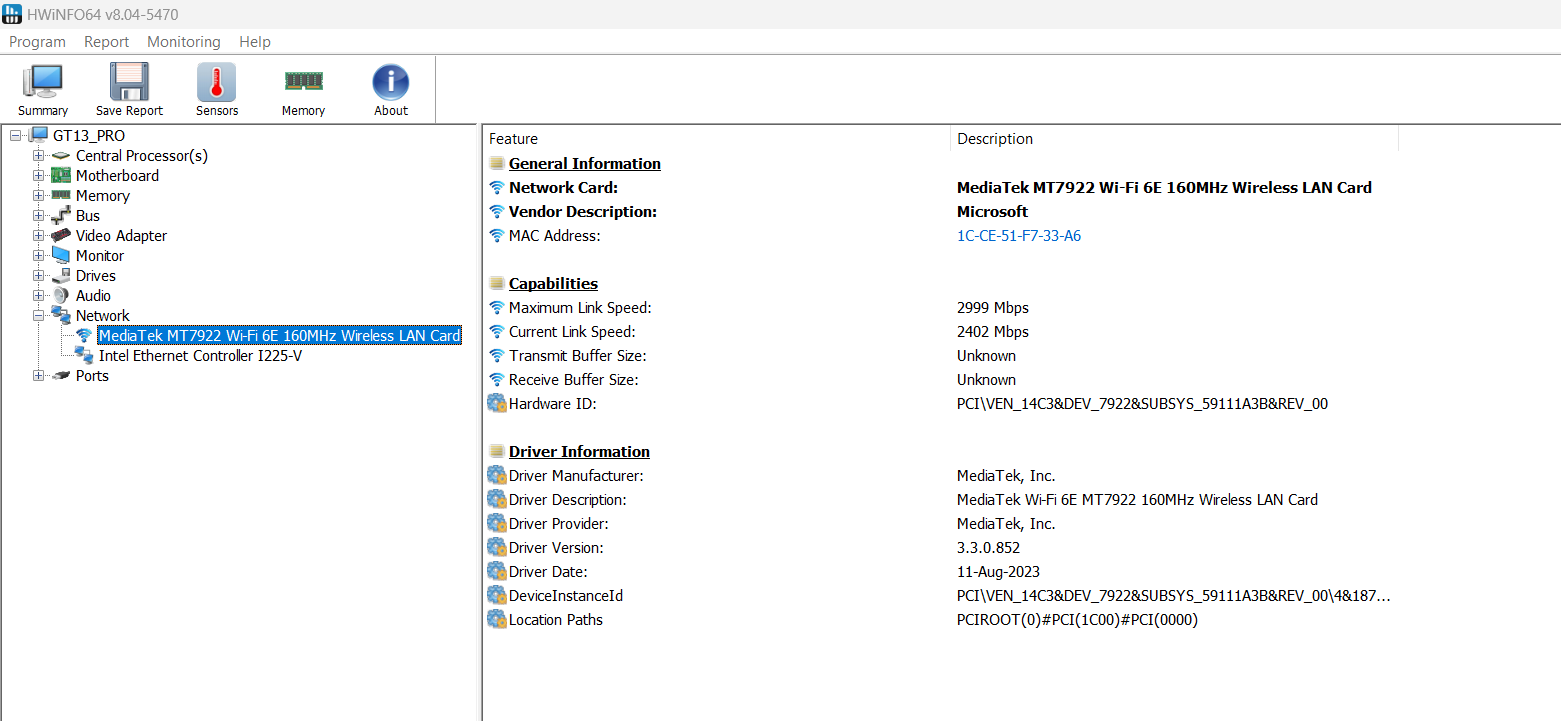Click the Memory tree node icon
Image resolution: width=1561 pixels, height=721 pixels.
61,195
